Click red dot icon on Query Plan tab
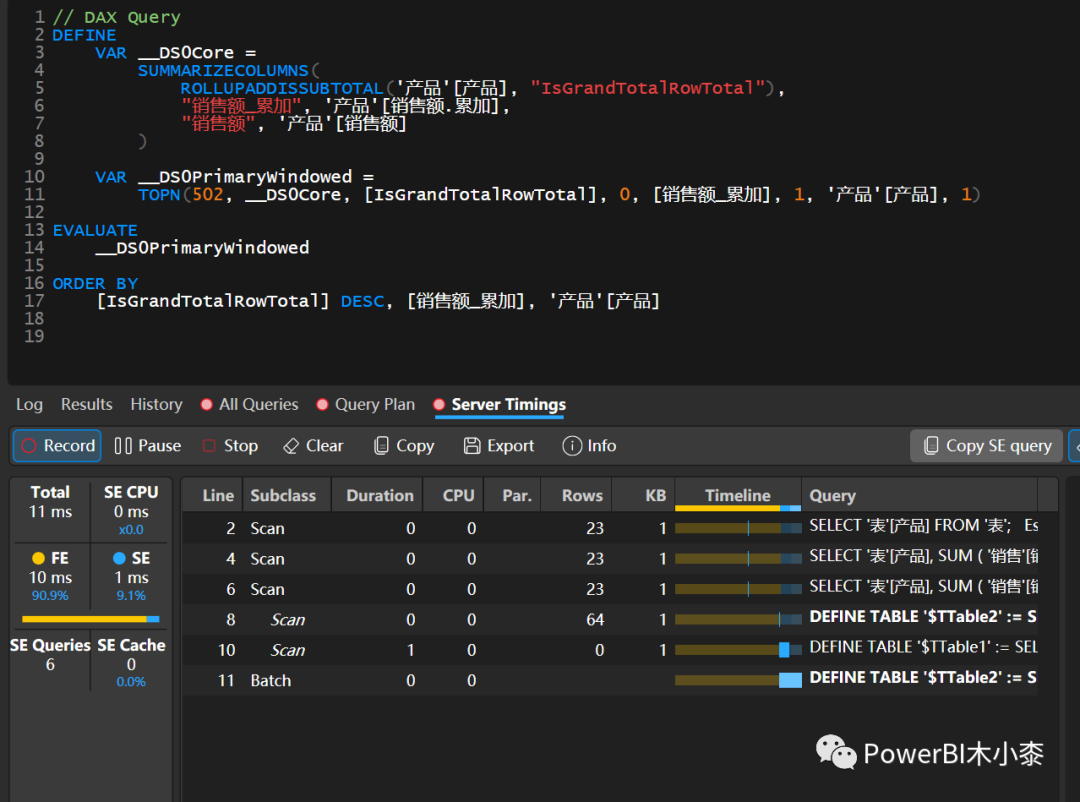 [x=322, y=404]
